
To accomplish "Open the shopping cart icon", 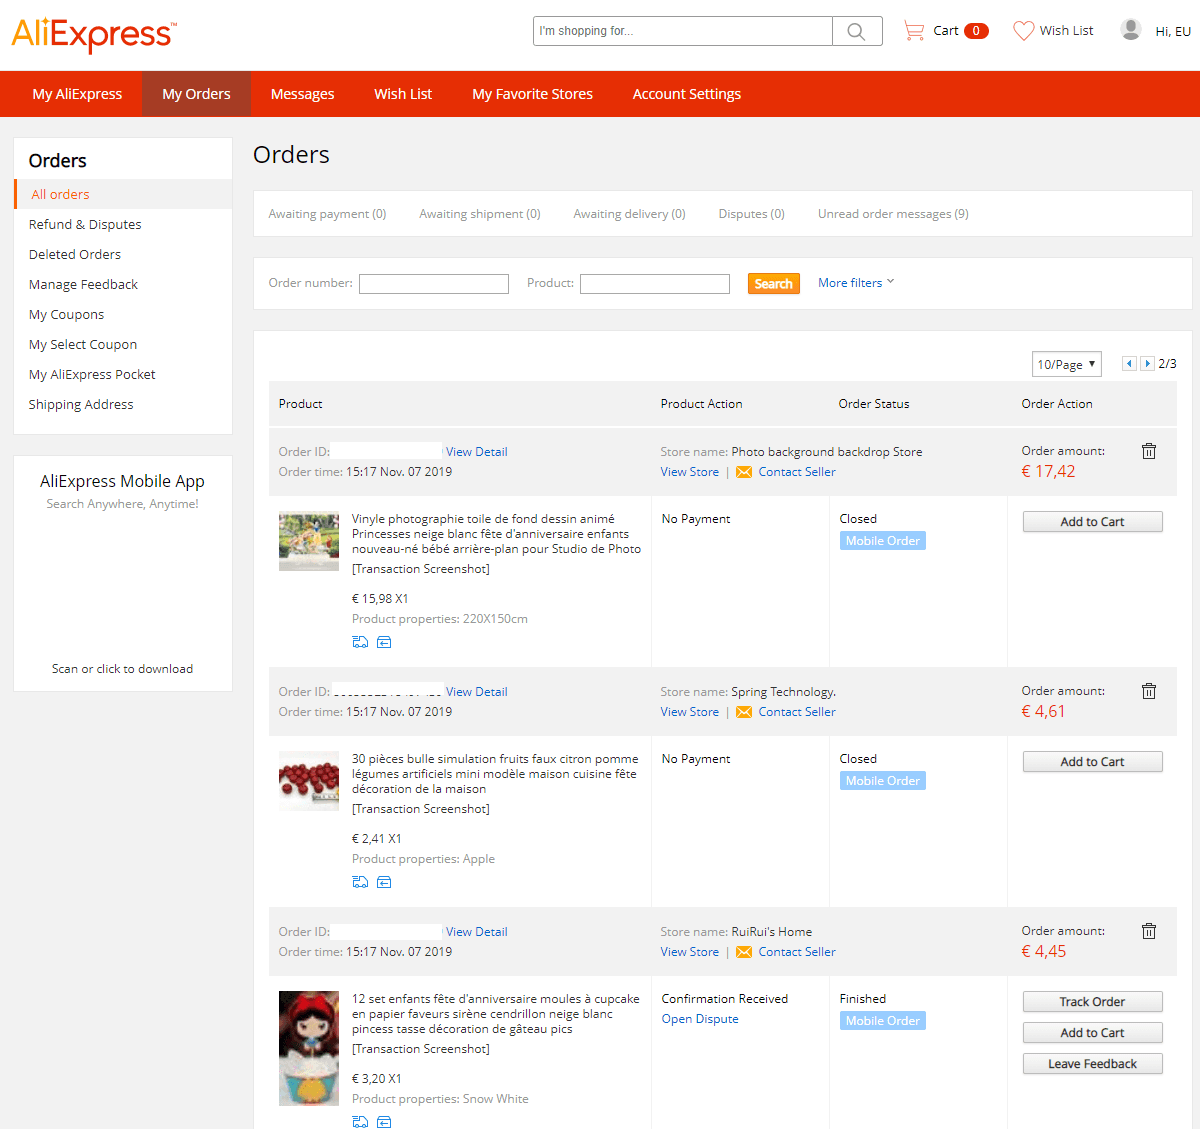I will pos(913,31).
